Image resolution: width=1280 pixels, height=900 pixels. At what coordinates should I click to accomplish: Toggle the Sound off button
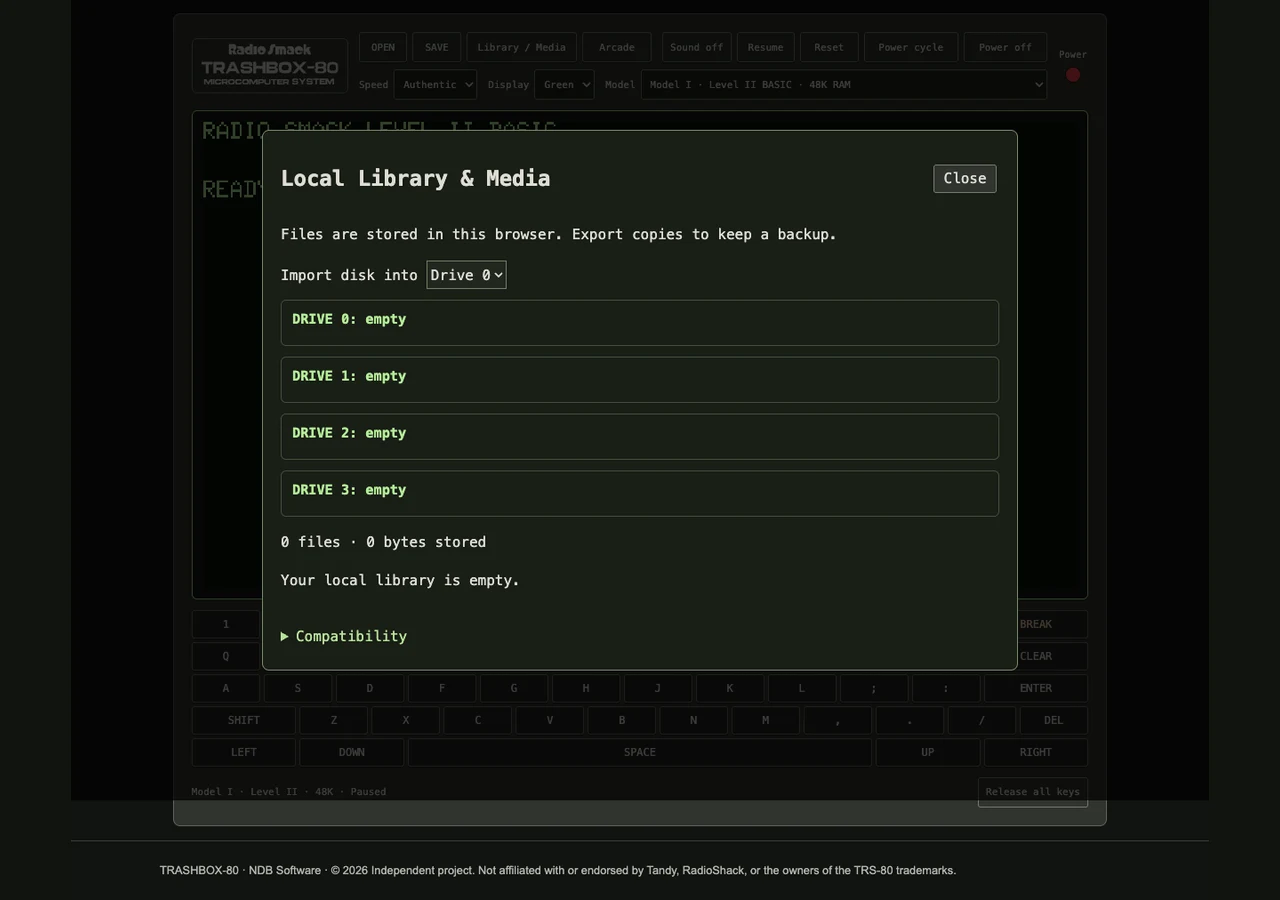[696, 47]
